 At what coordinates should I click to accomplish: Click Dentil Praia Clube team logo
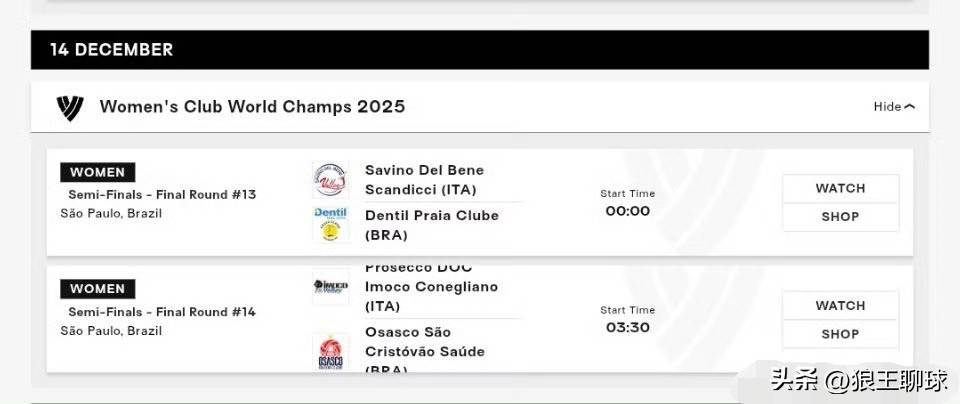pos(331,224)
